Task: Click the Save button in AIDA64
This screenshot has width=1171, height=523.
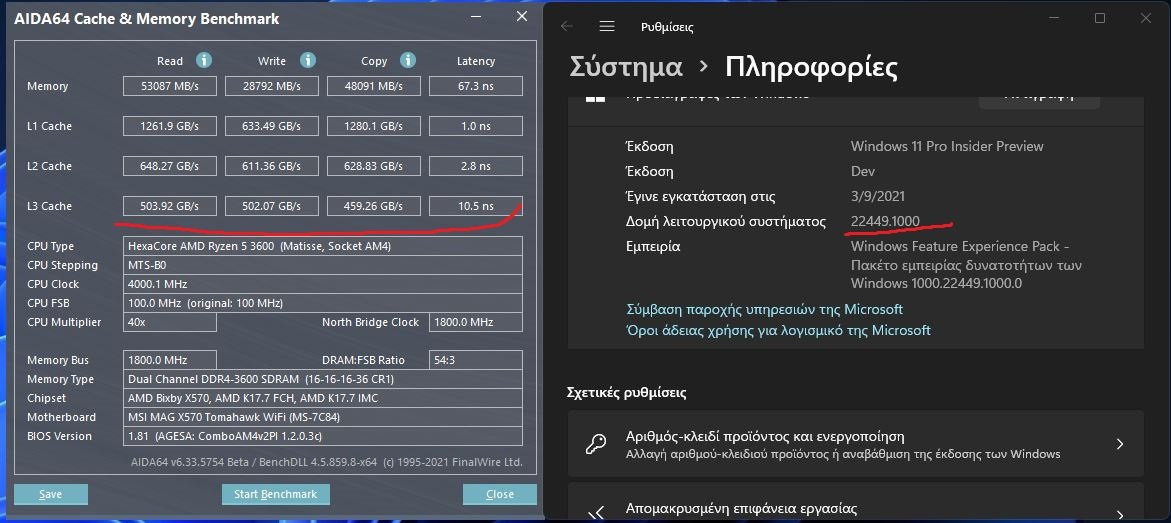Action: point(51,494)
